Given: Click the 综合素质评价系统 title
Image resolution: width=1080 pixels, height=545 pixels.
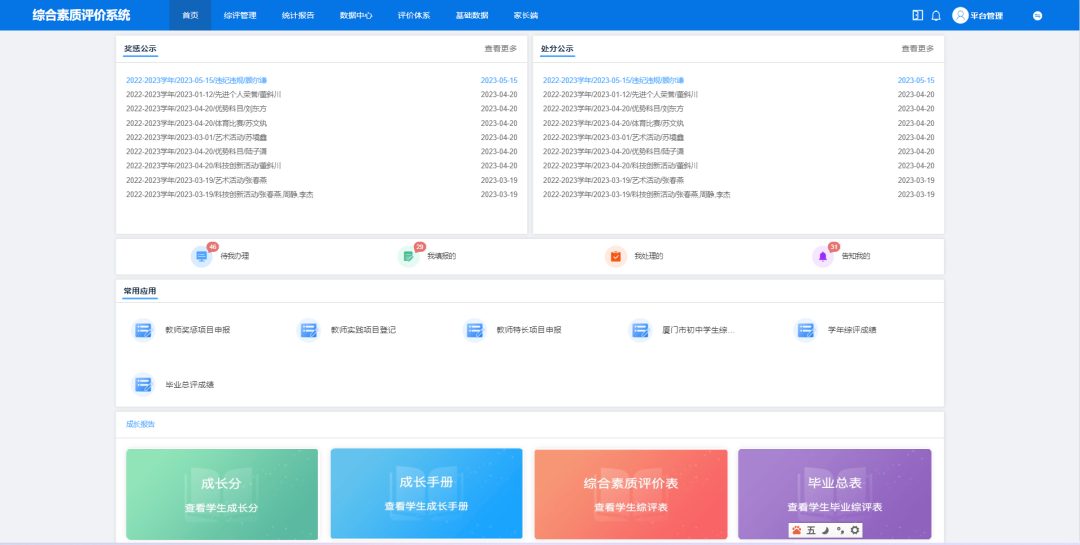Looking at the screenshot, I should (81, 15).
